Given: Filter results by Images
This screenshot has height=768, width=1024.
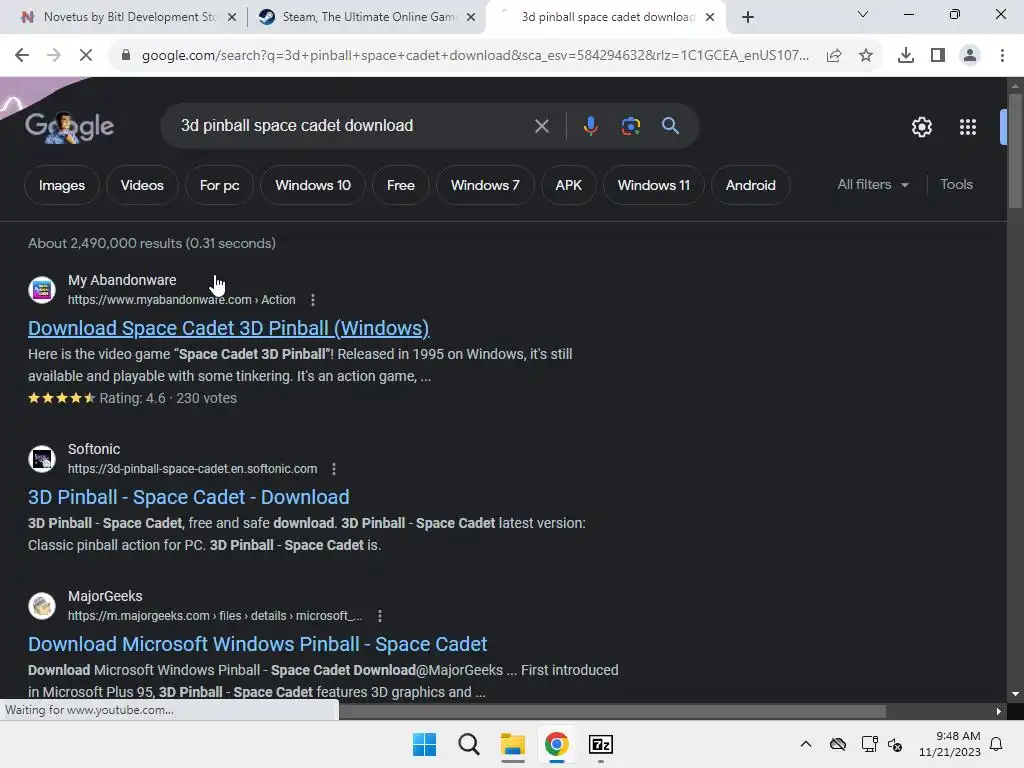Looking at the screenshot, I should click(62, 185).
